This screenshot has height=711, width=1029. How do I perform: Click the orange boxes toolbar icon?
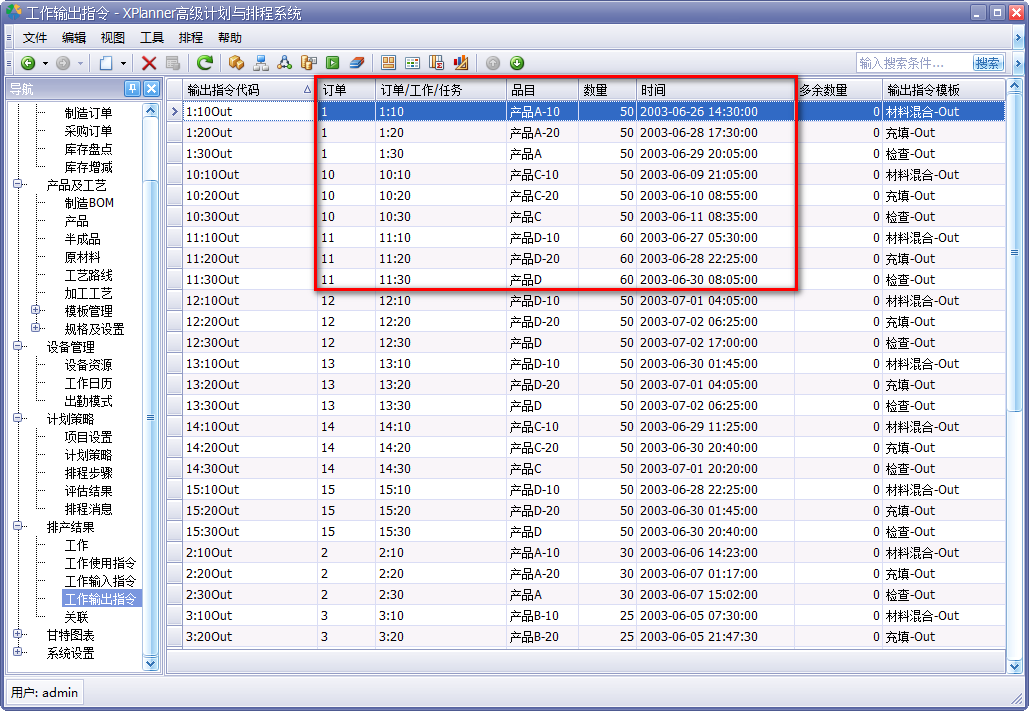point(236,63)
